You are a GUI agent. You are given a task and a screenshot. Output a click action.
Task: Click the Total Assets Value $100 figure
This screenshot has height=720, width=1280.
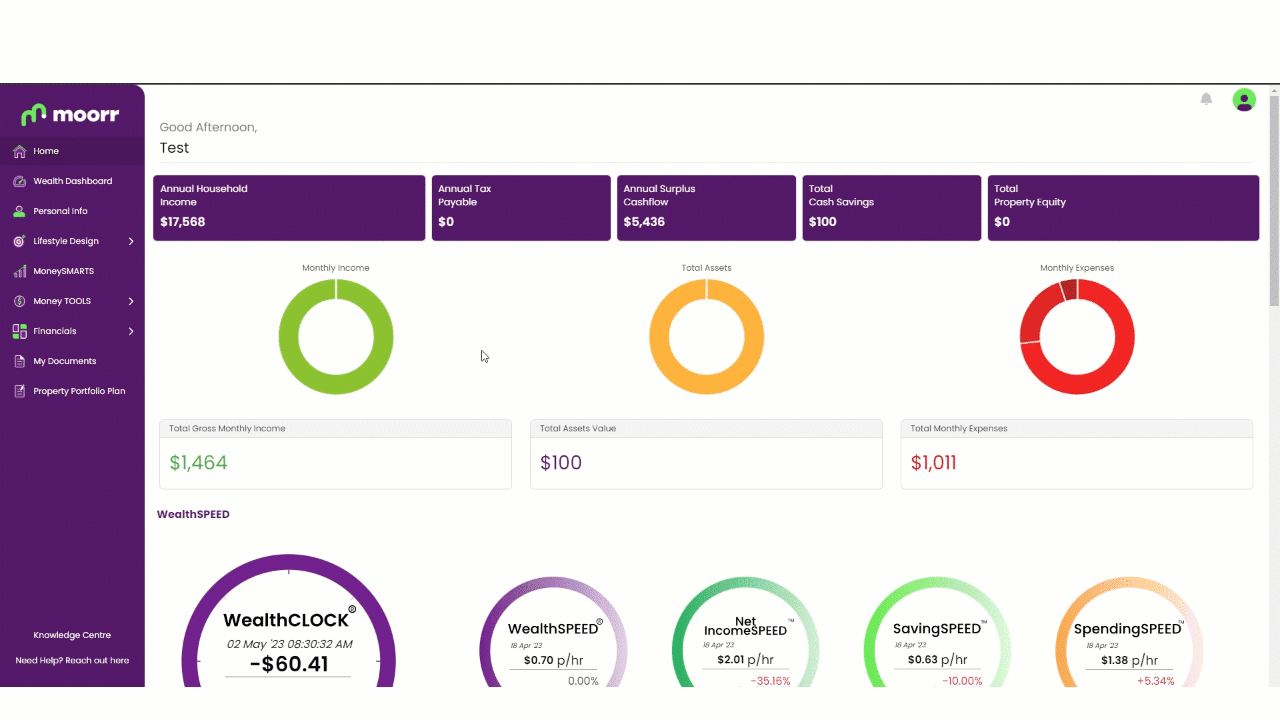[x=561, y=463]
